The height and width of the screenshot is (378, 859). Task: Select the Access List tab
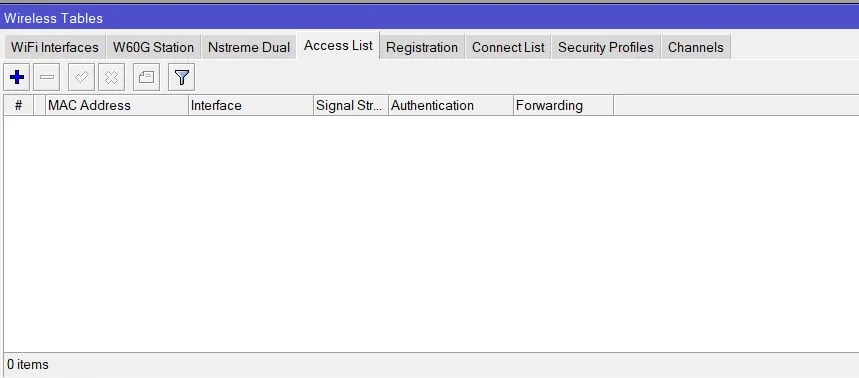[338, 46]
